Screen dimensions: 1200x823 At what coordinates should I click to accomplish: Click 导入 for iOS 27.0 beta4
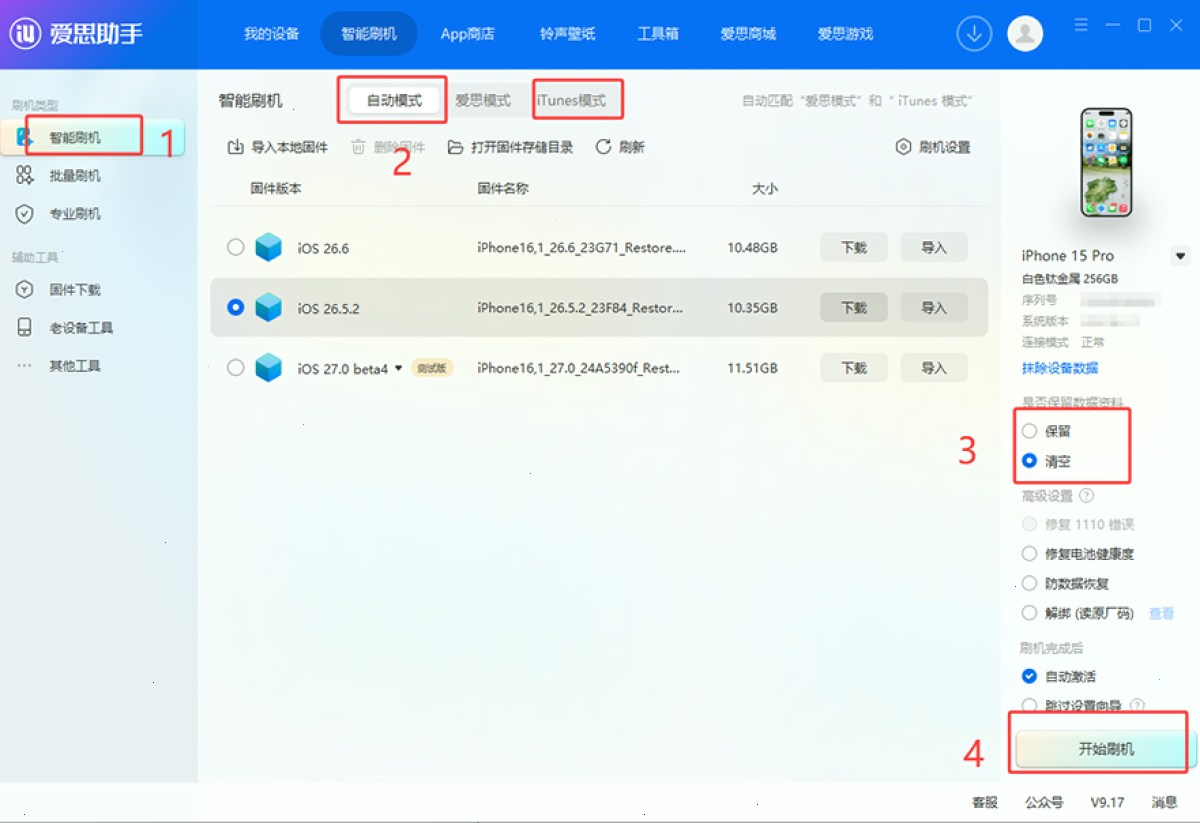934,367
